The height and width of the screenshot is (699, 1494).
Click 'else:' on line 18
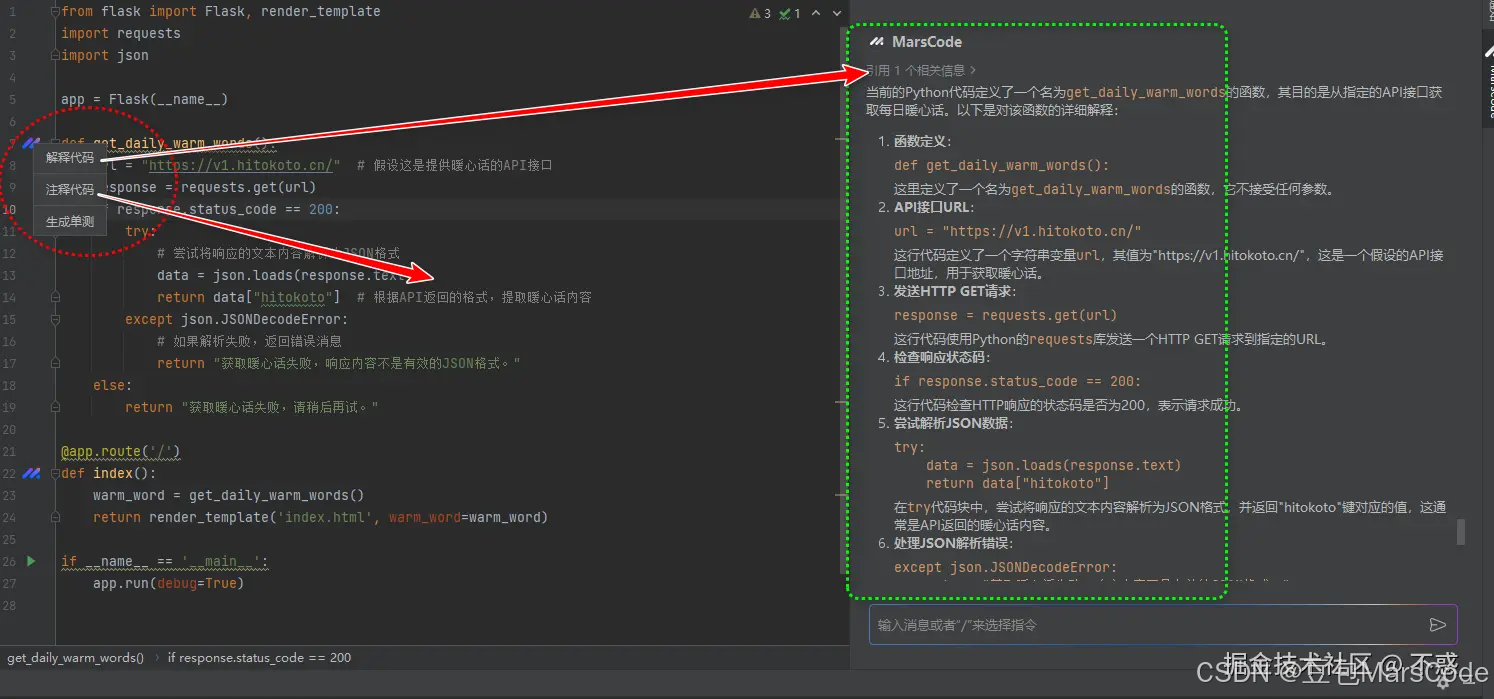pyautogui.click(x=113, y=385)
